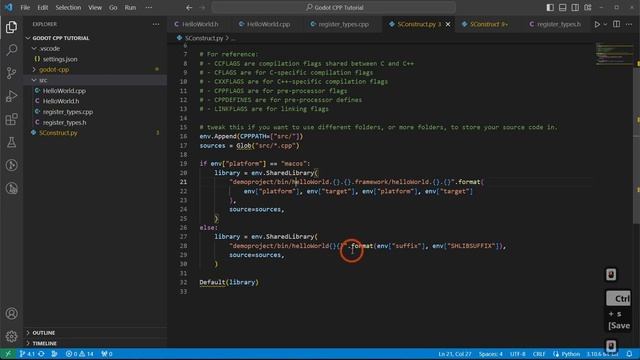Viewport: 640px width, 360px height.
Task: Open Explorer Views and More Actions ellipsis
Action: [156, 24]
